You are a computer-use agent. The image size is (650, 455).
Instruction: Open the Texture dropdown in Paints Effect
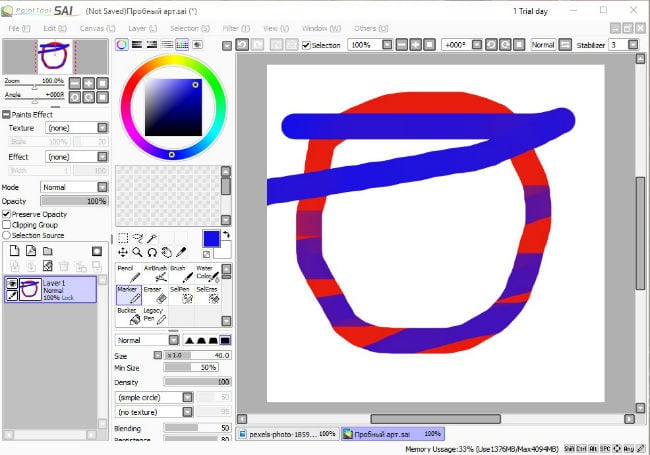[103, 128]
